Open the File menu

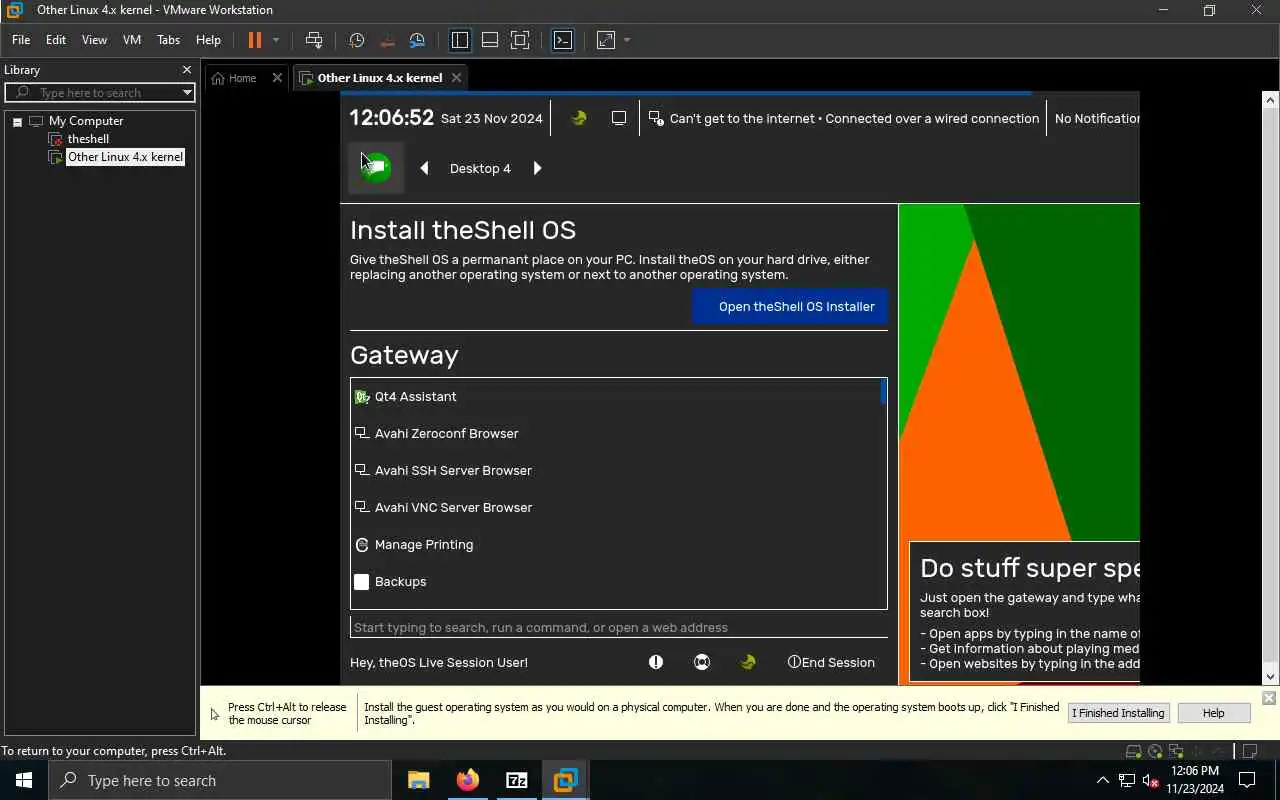[21, 40]
